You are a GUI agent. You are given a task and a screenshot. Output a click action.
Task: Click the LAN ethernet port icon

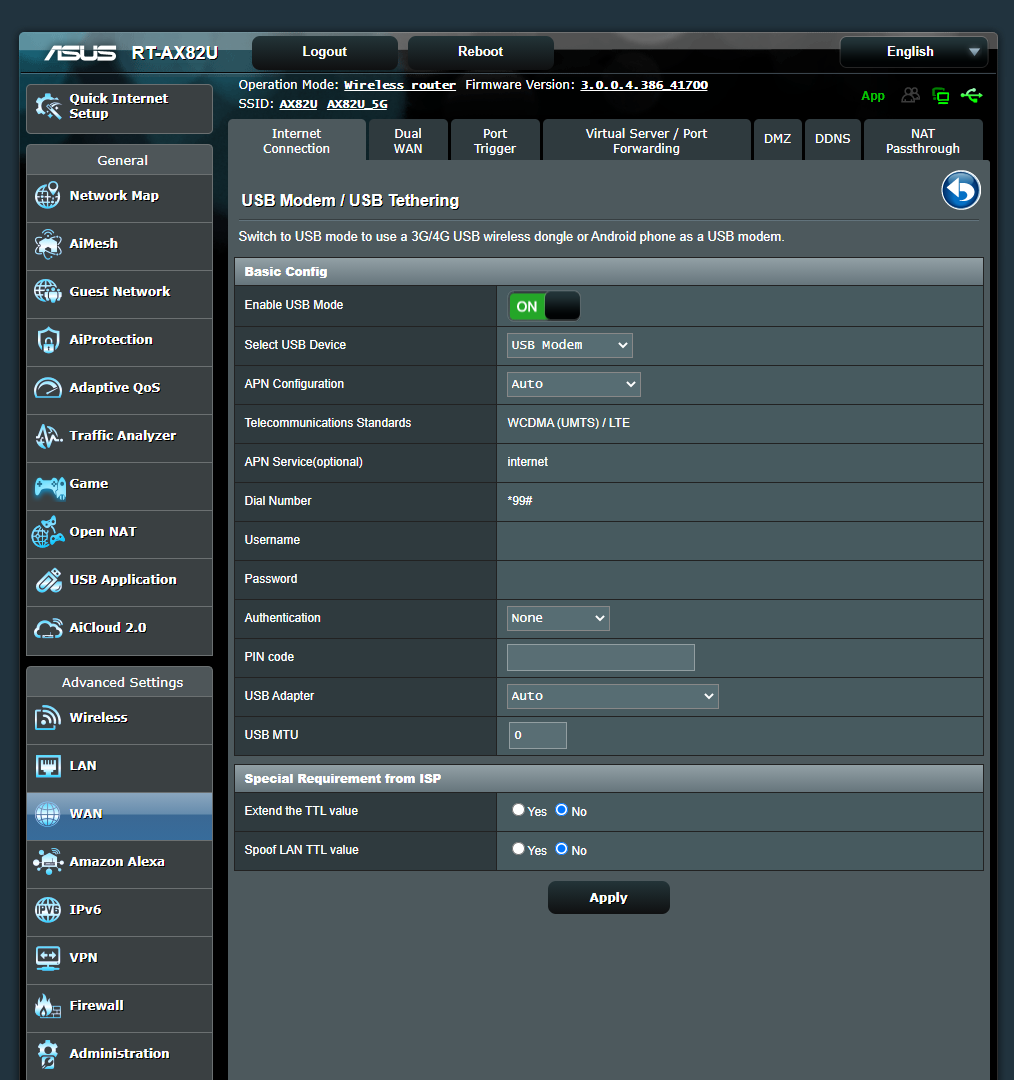(48, 766)
